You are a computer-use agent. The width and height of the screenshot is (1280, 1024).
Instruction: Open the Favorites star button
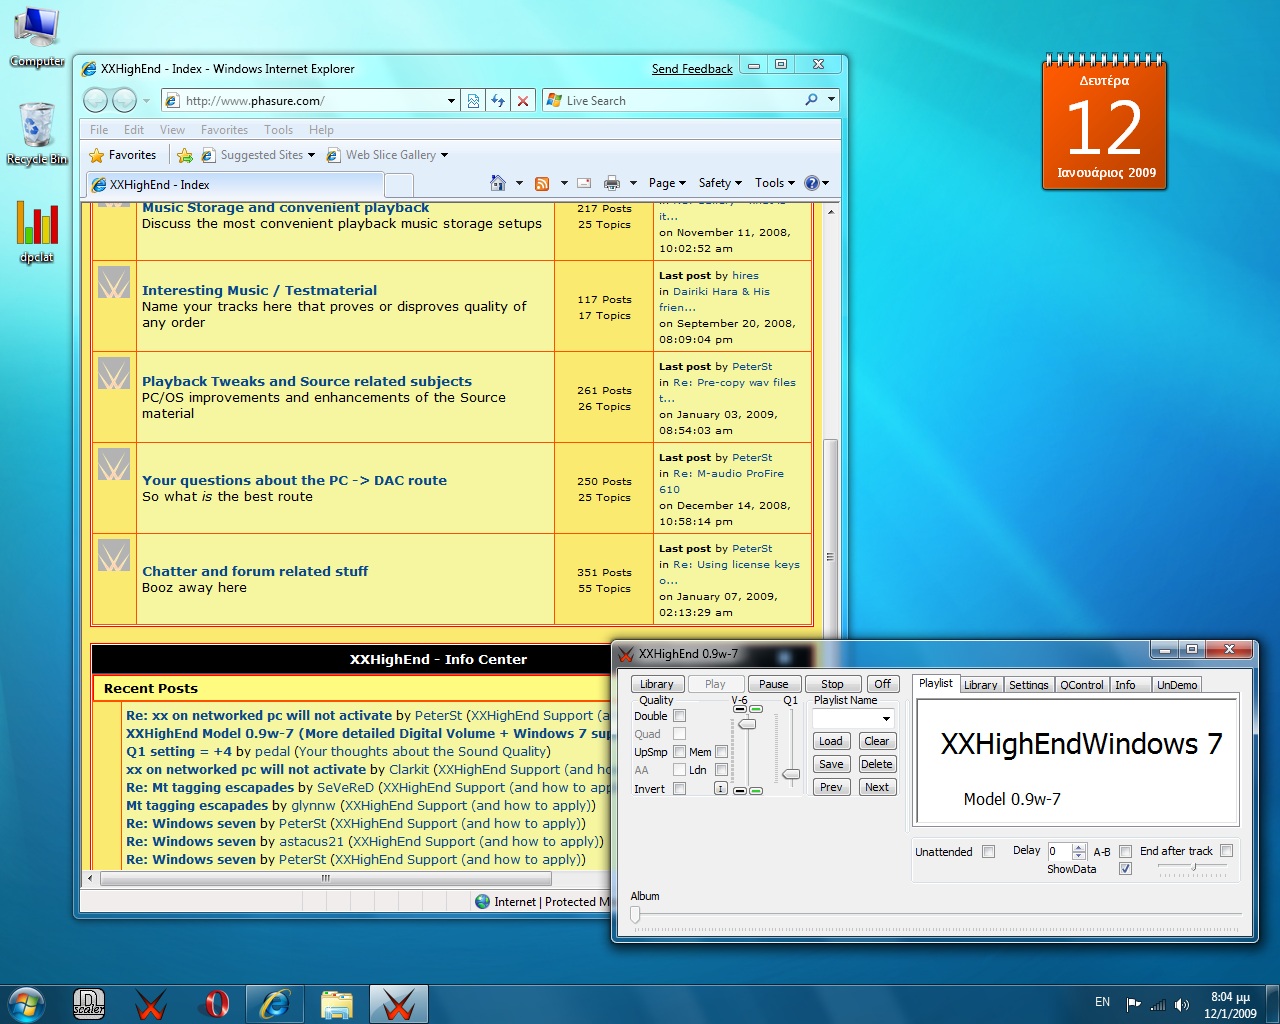[123, 155]
